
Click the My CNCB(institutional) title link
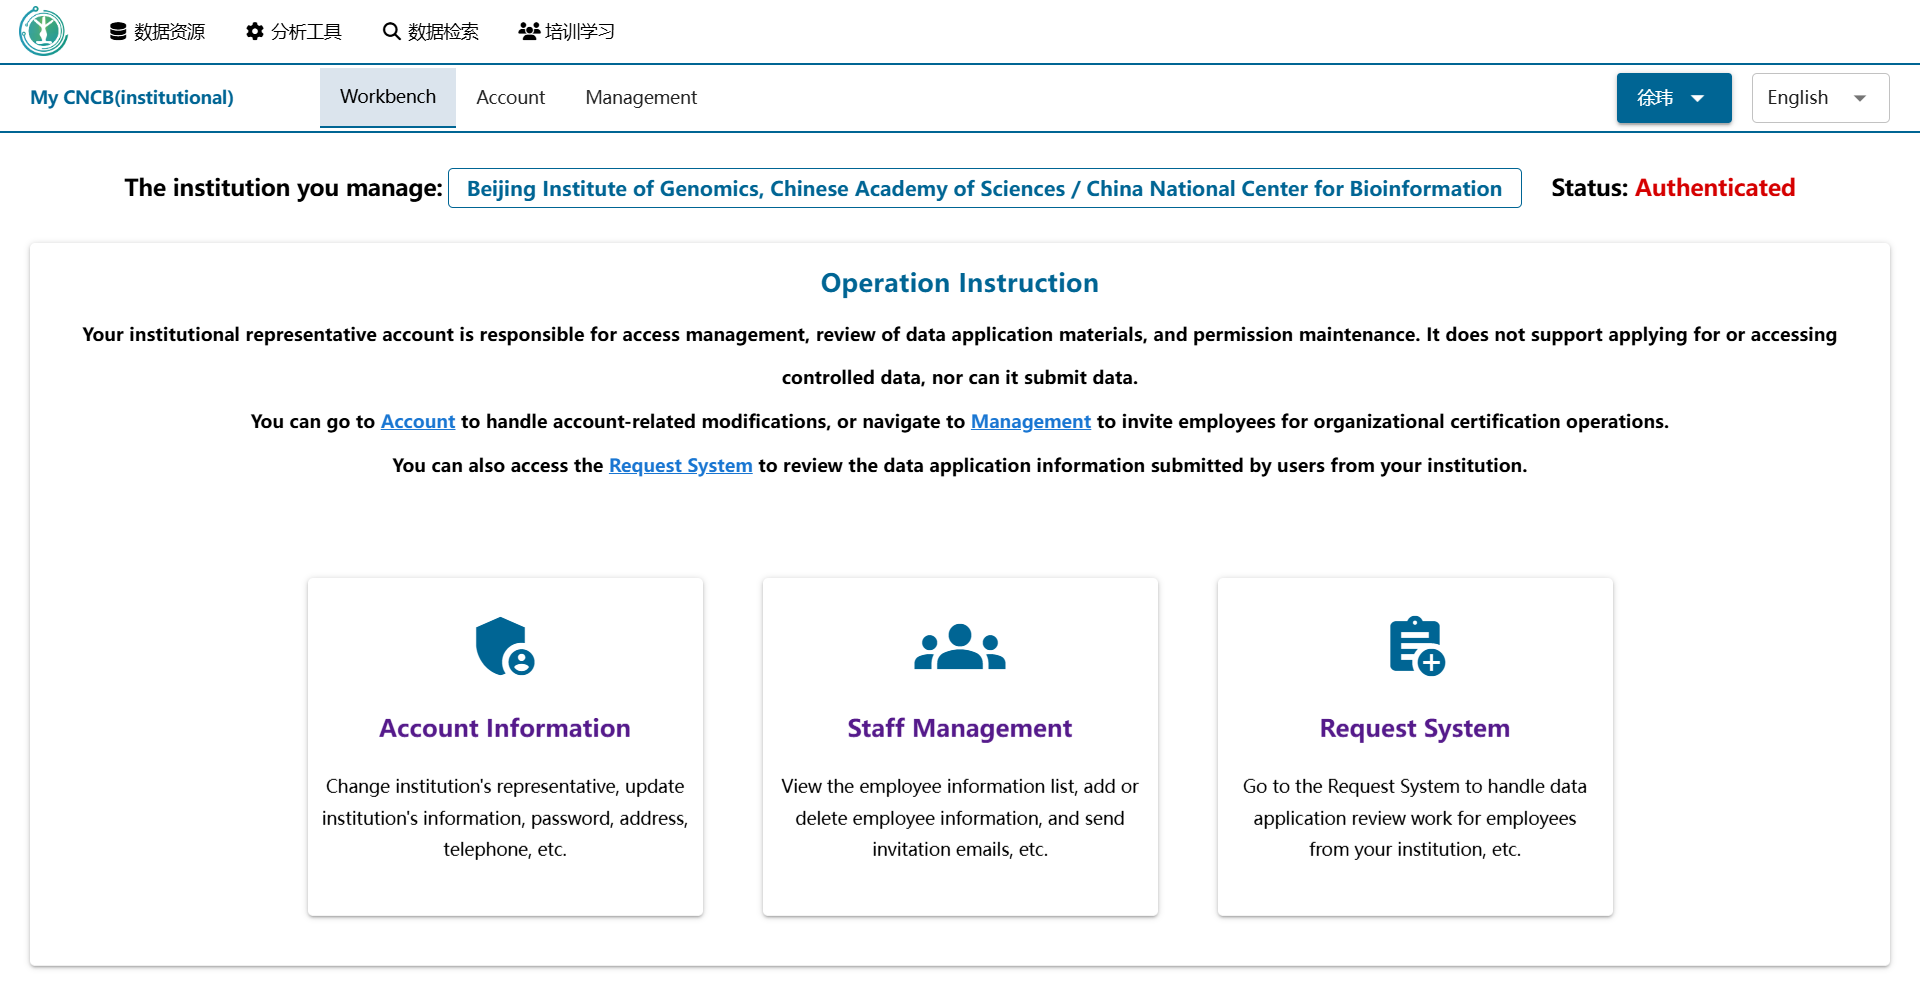[x=132, y=97]
